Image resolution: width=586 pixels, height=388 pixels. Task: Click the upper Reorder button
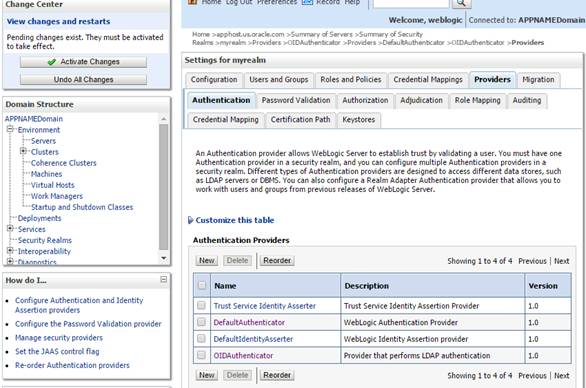click(277, 261)
